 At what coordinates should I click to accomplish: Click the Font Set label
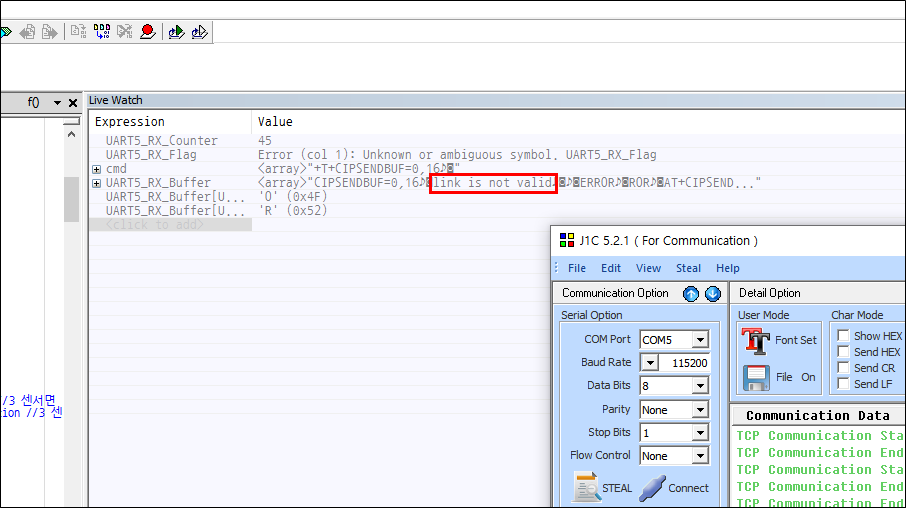click(x=796, y=340)
